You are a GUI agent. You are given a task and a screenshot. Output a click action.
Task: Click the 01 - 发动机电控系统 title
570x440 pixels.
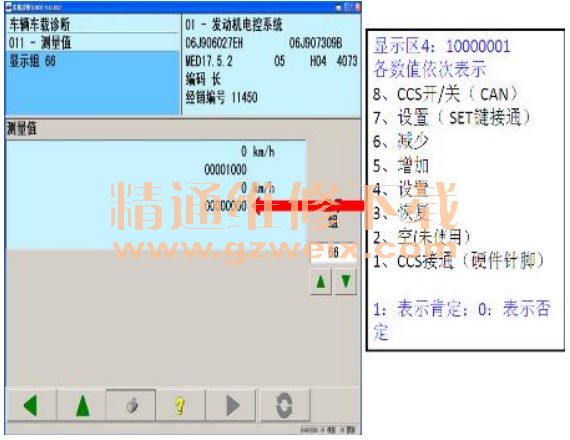click(234, 25)
